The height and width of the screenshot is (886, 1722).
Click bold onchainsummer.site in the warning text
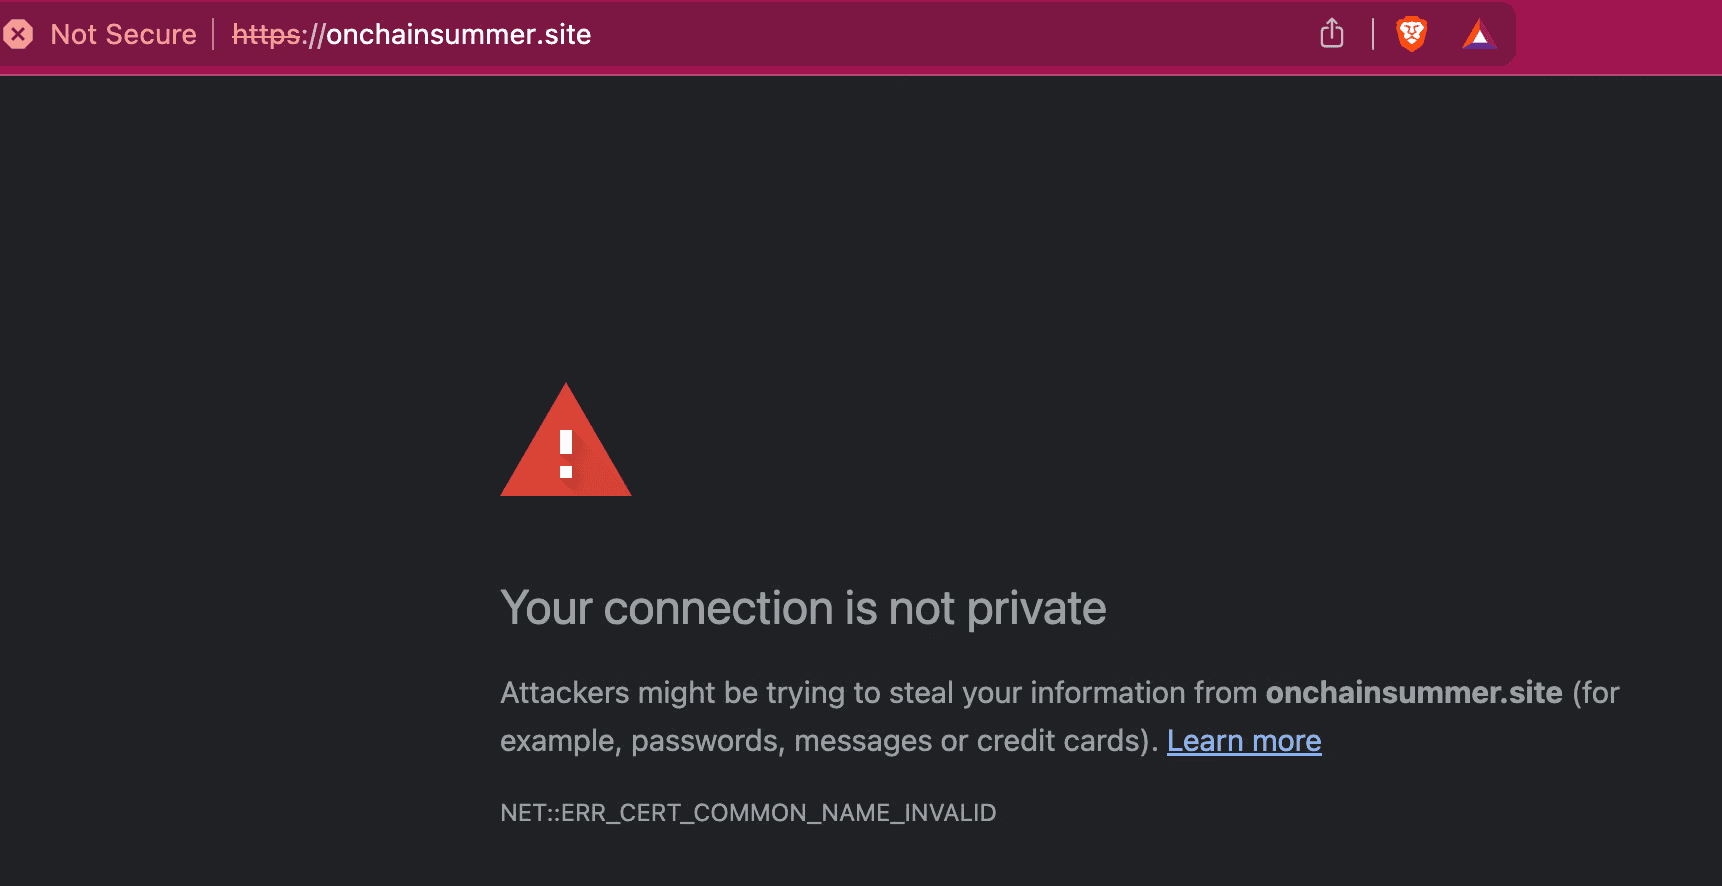(x=1413, y=693)
